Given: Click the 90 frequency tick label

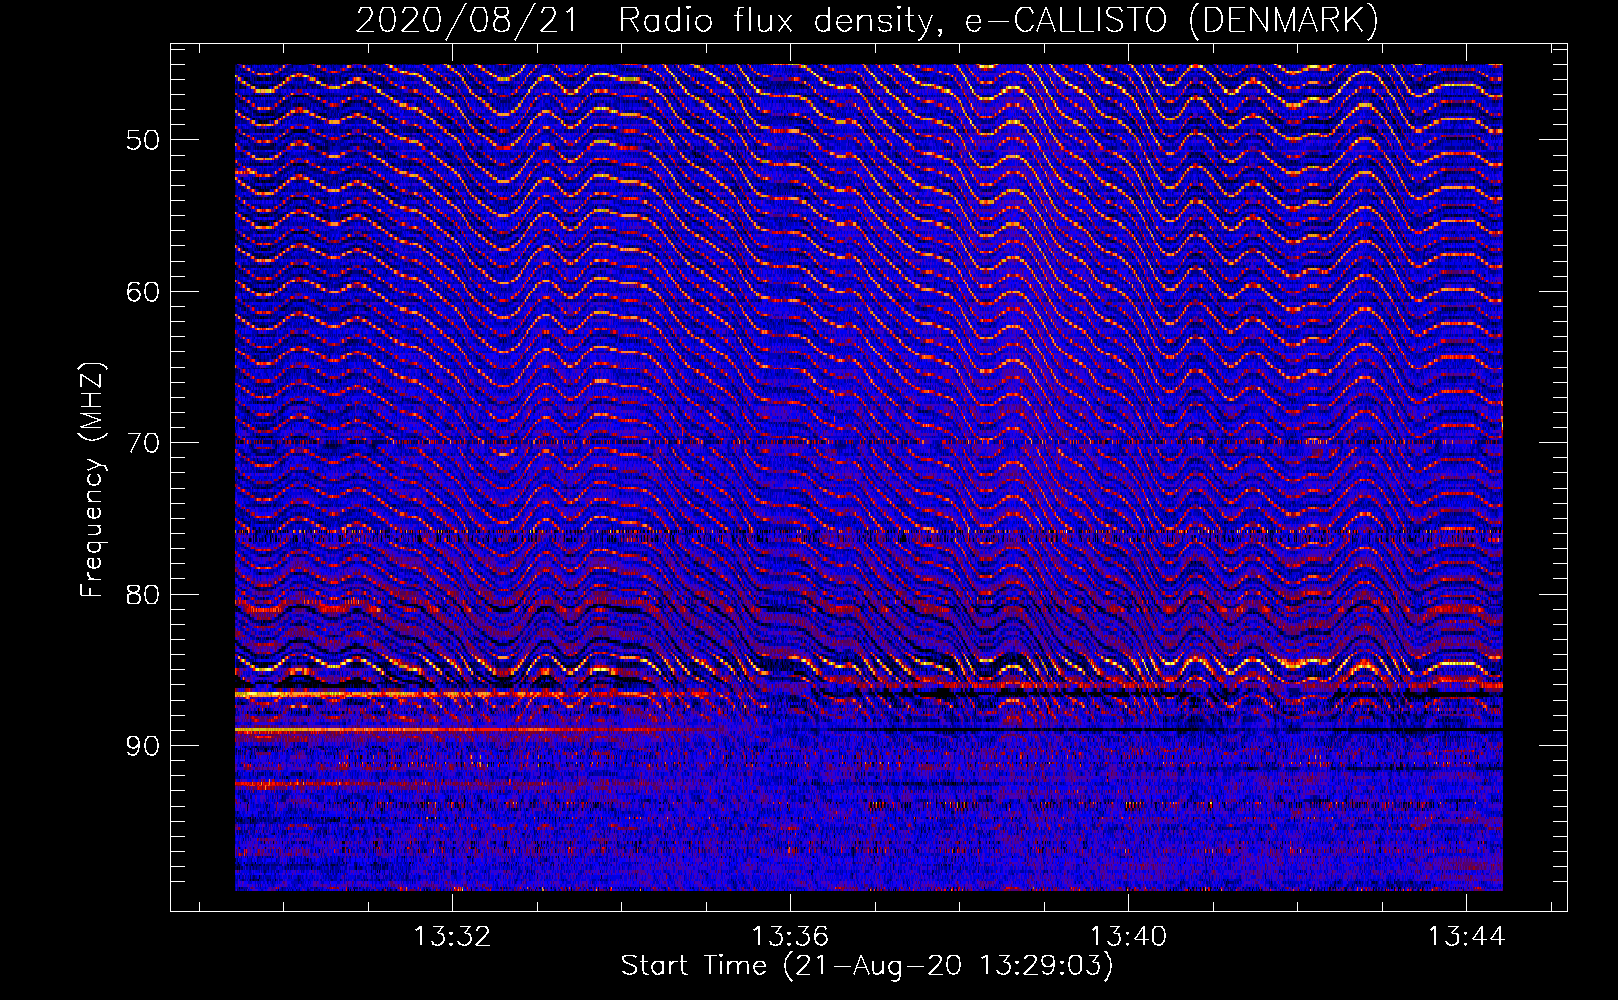Looking at the screenshot, I should 143,746.
